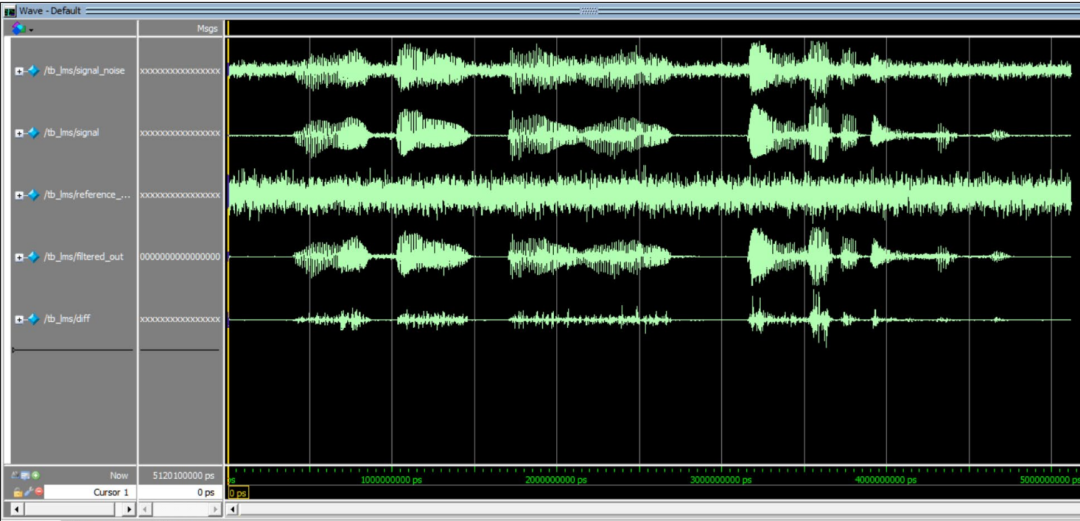The width and height of the screenshot is (1080, 521).
Task: Expand the /tb_lms/filtered_out bus
Action: 19,257
